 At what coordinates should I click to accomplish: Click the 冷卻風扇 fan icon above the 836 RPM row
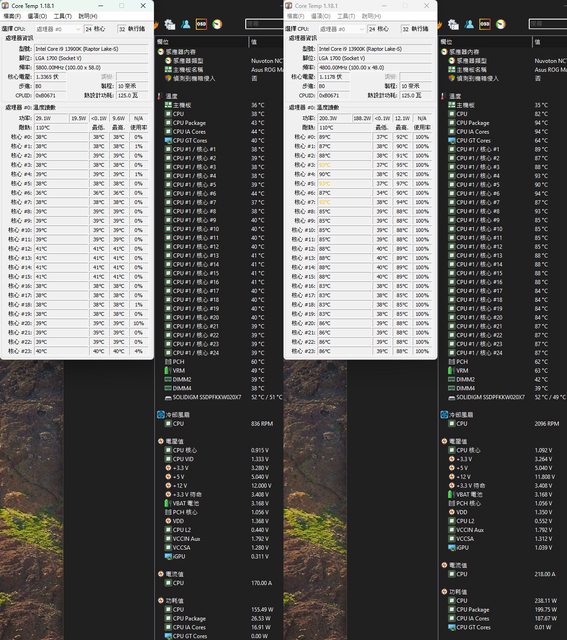click(160, 415)
